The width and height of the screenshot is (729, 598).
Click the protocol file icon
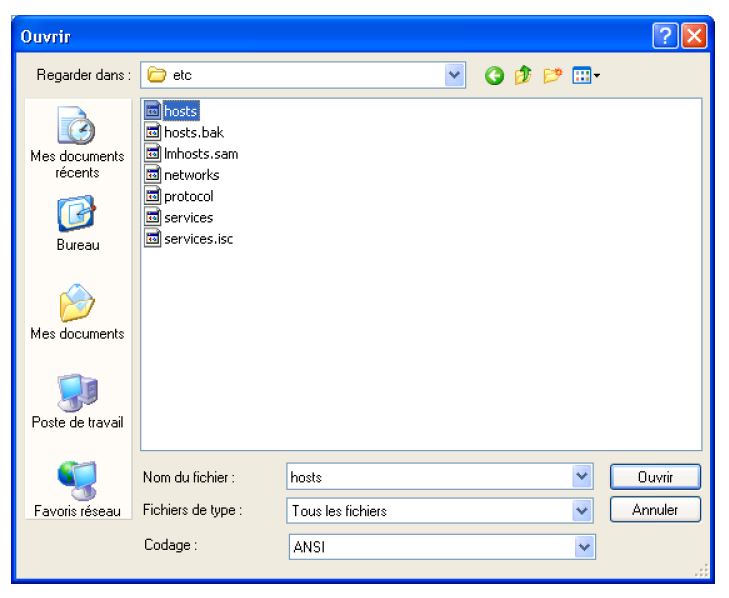click(152, 196)
